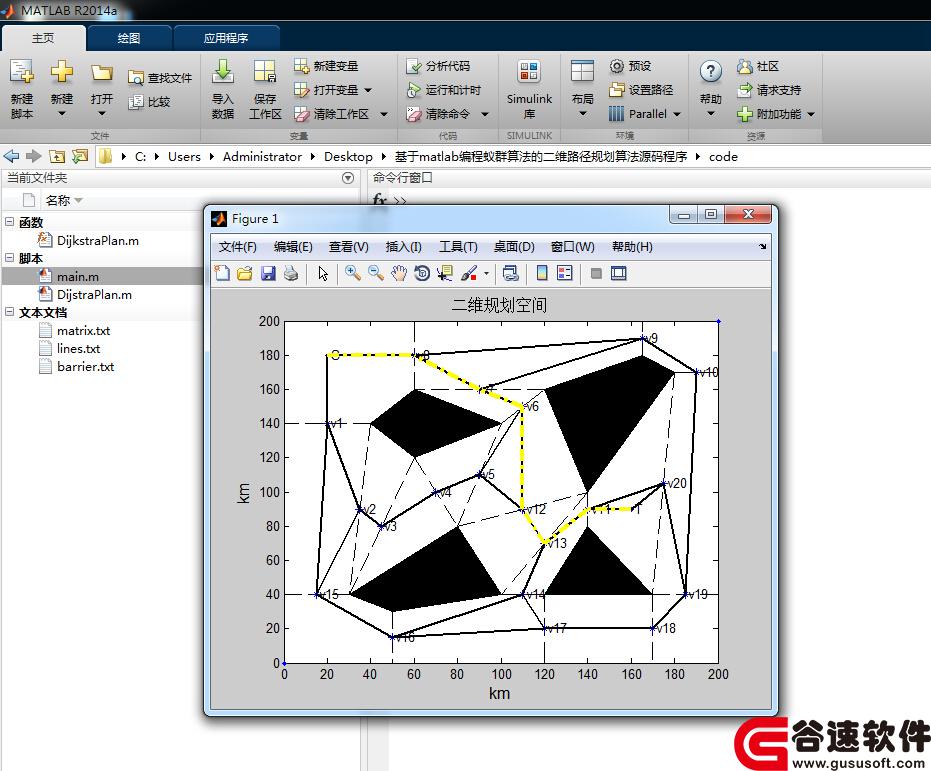This screenshot has width=931, height=771.
Task: Click 比较 (Compare) in the ribbon
Action: click(x=150, y=101)
